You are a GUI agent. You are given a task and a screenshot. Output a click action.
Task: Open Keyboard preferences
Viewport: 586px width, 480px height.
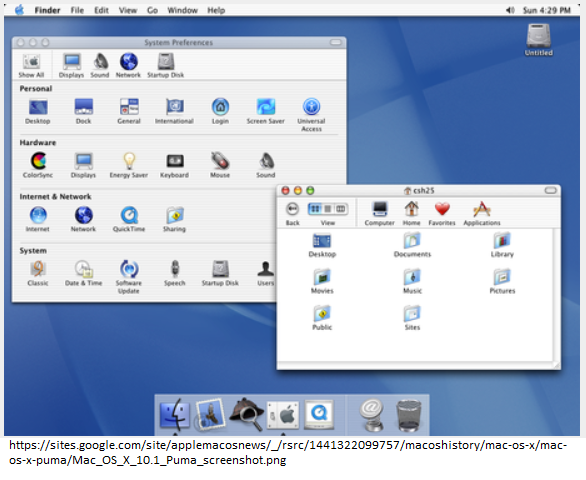pos(174,165)
